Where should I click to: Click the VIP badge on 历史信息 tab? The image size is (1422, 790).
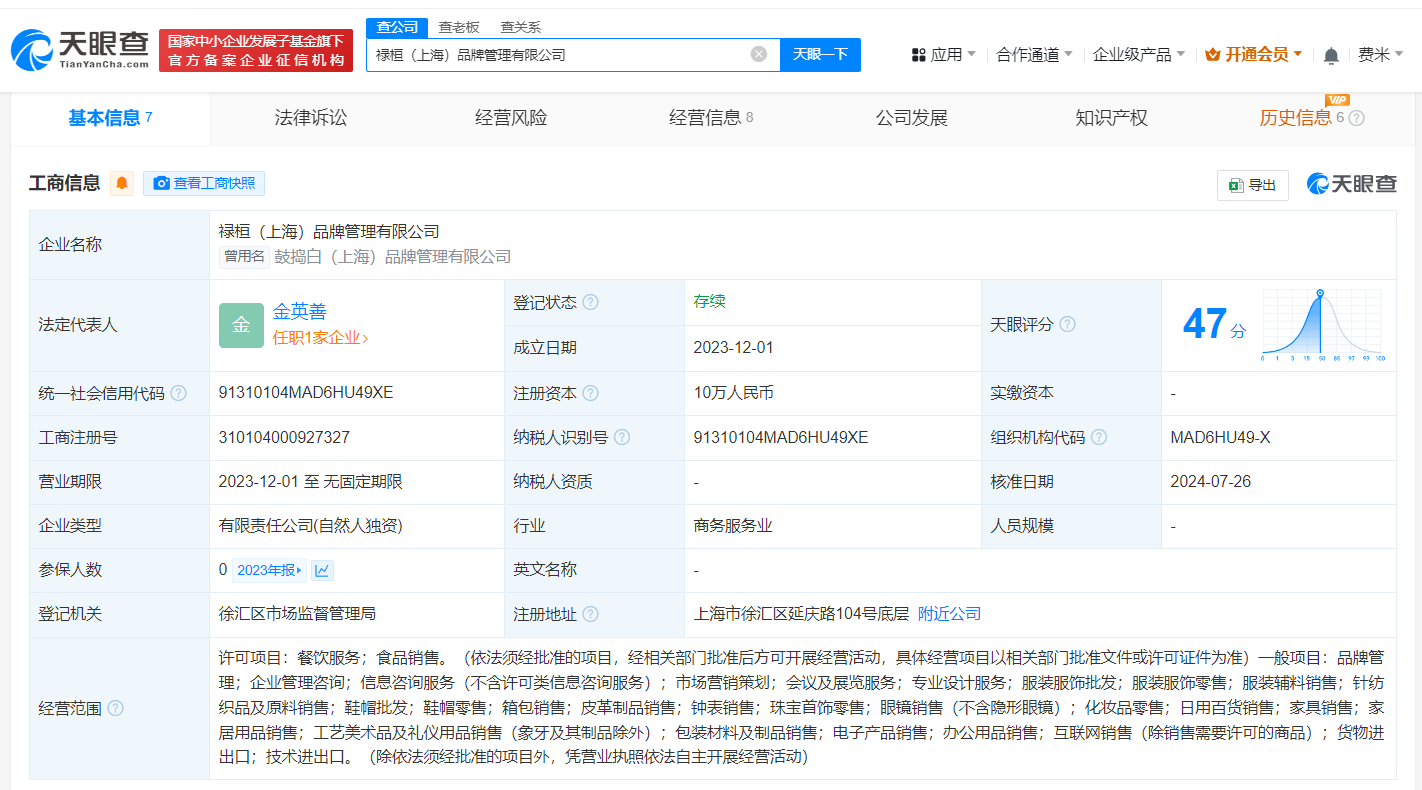(x=1337, y=100)
